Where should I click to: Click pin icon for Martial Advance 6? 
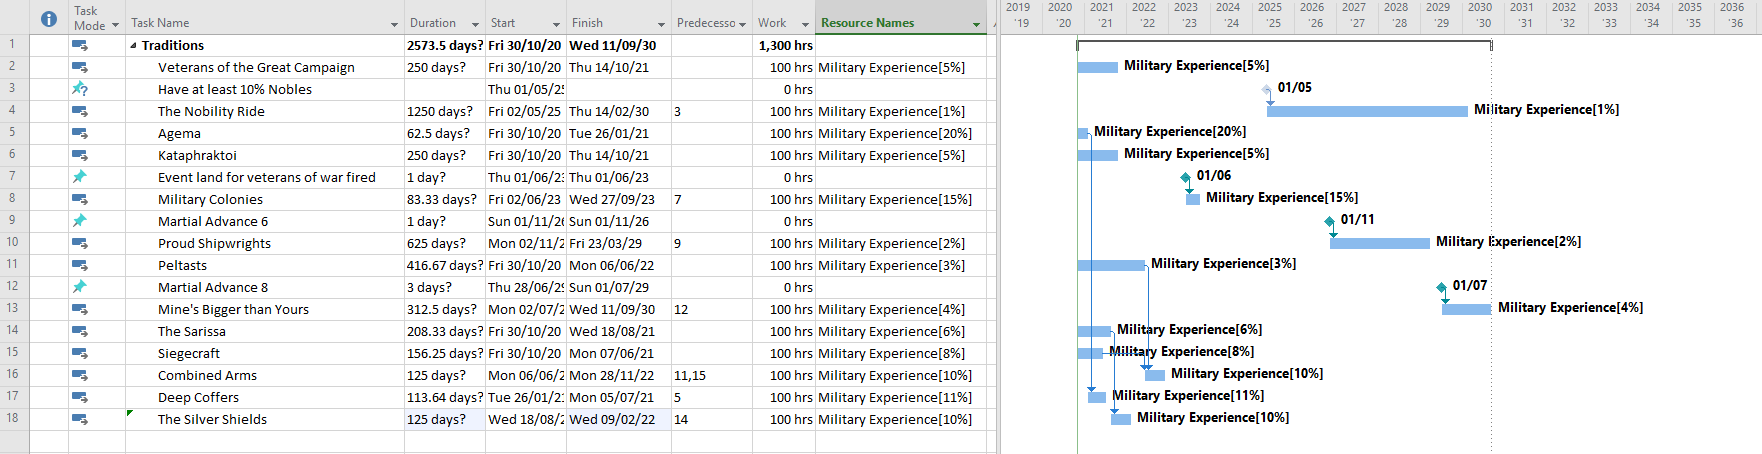click(x=80, y=221)
